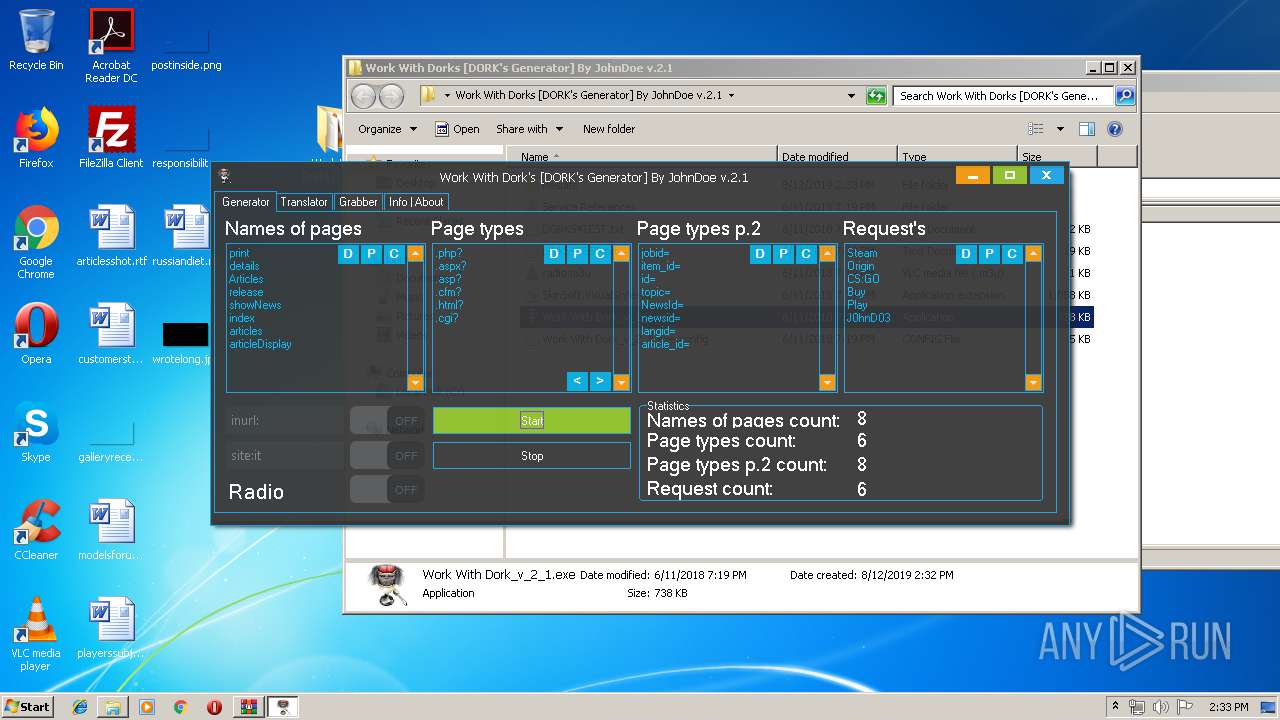
Task: Open CCleaner desktop shortcut
Action: pos(36,529)
